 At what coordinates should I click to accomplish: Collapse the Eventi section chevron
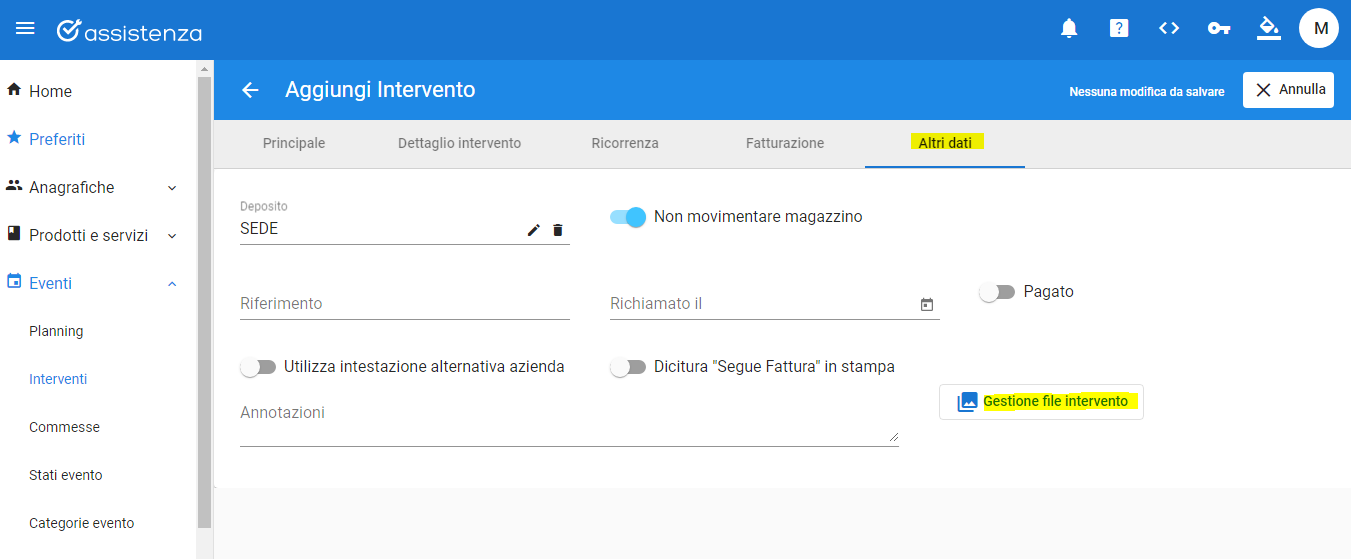(x=172, y=284)
